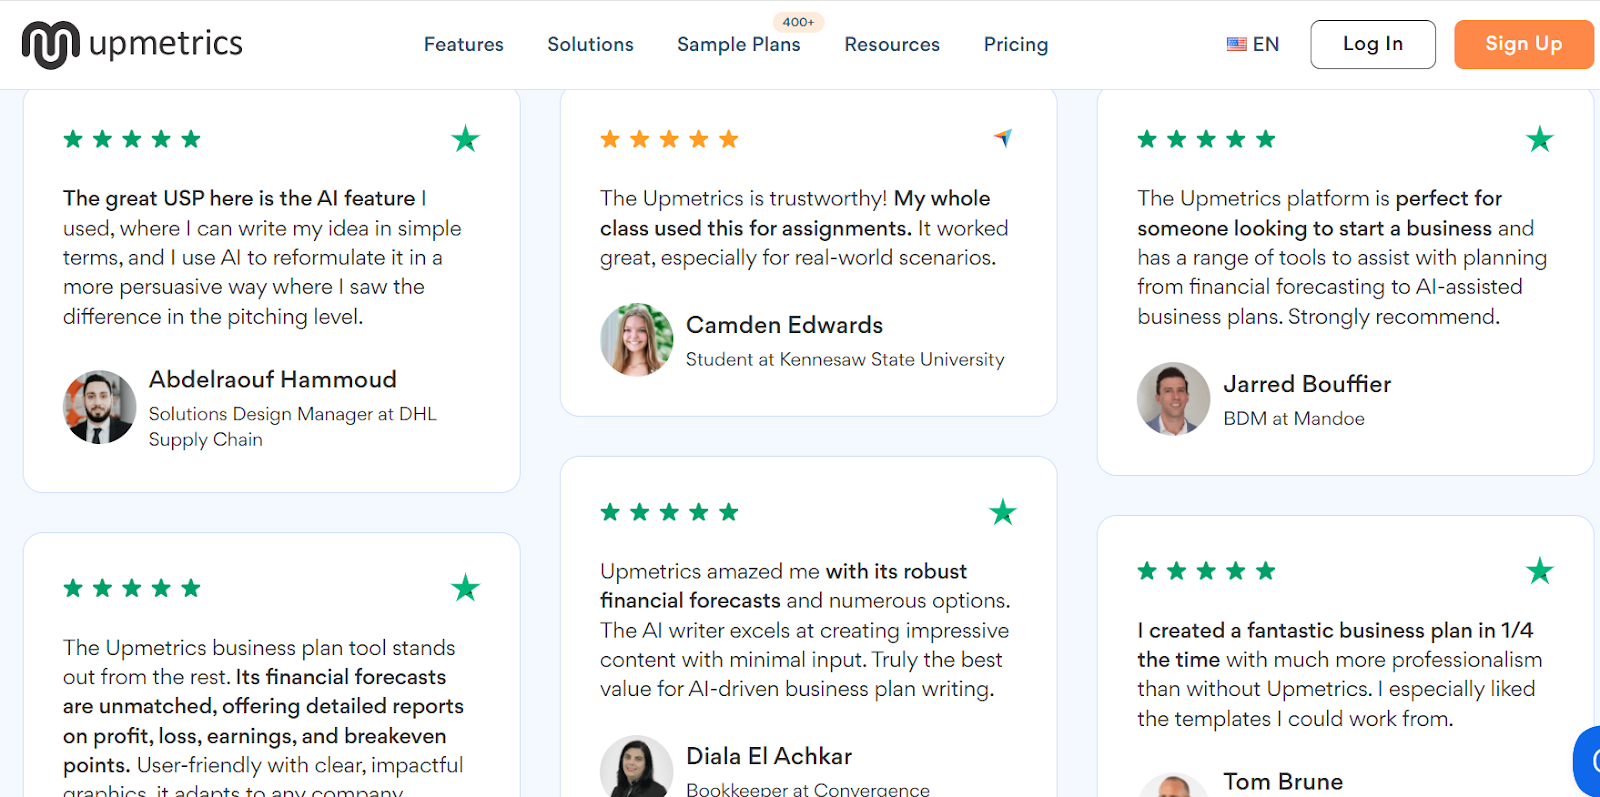The width and height of the screenshot is (1600, 797).
Task: Click 'perfect for someone looking to start a business' text
Action: tap(1320, 213)
